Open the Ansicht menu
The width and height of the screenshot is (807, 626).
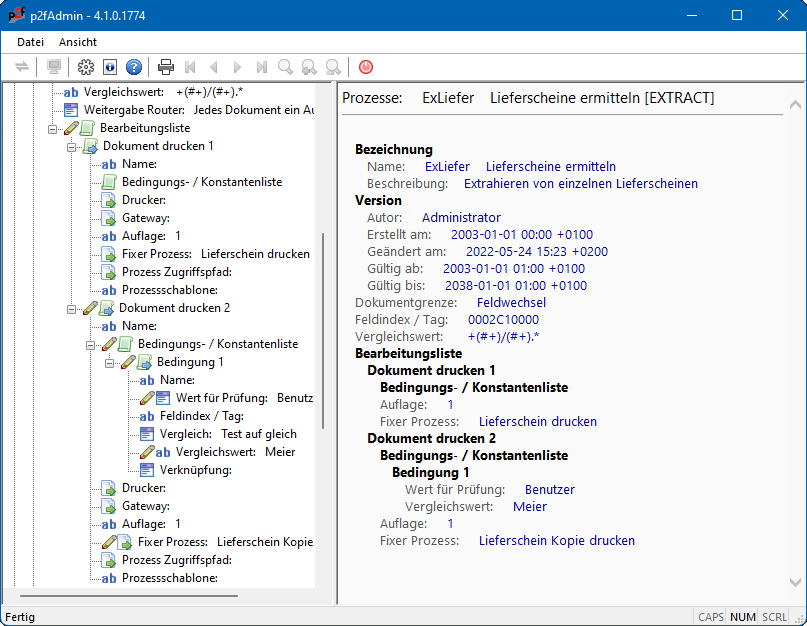click(78, 42)
